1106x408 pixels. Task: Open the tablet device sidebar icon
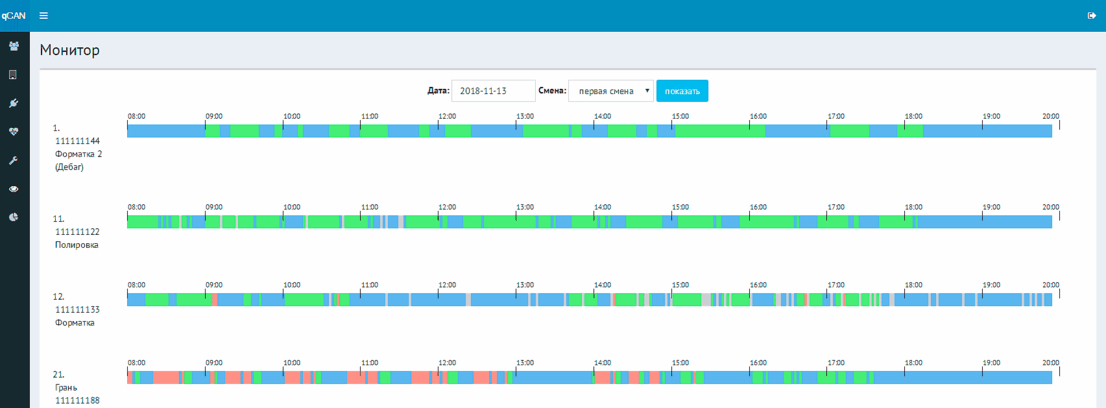click(13, 74)
